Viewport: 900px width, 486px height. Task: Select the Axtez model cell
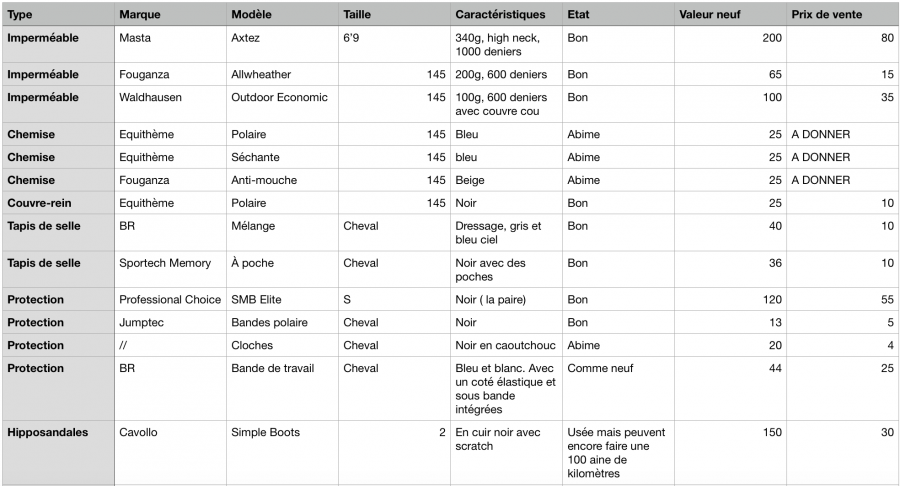[282, 44]
